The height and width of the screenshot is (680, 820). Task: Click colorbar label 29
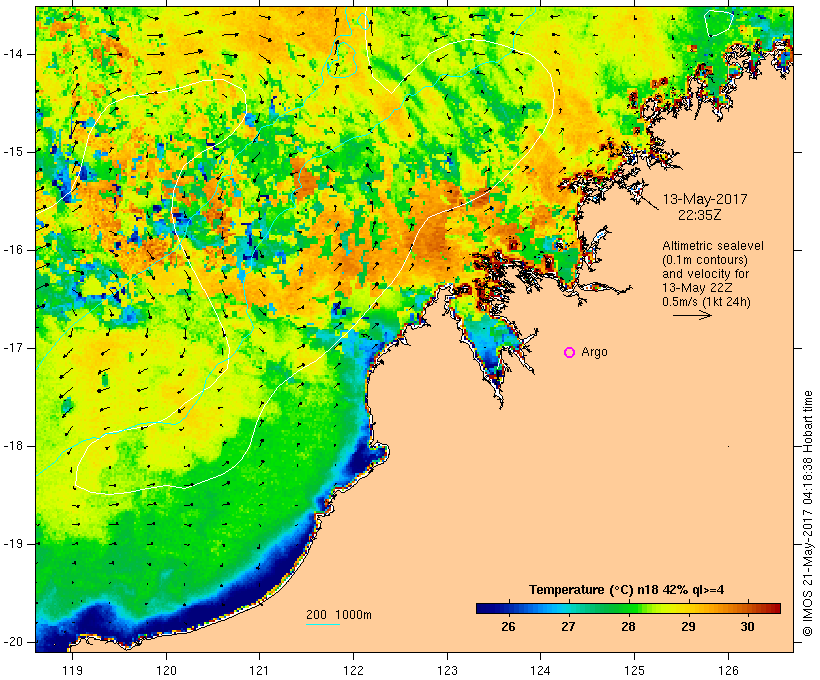tap(688, 626)
